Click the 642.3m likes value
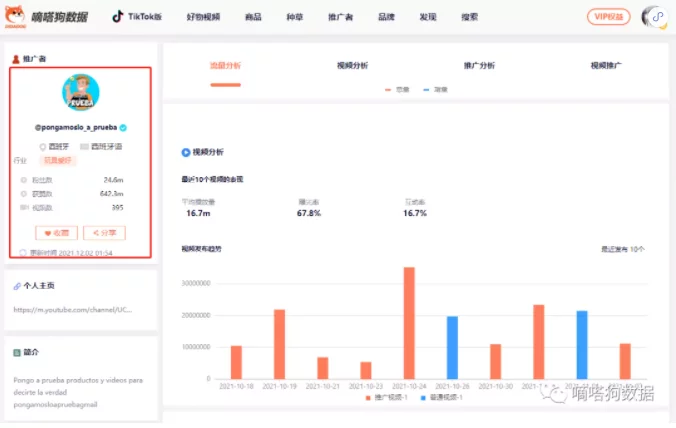 coord(112,194)
